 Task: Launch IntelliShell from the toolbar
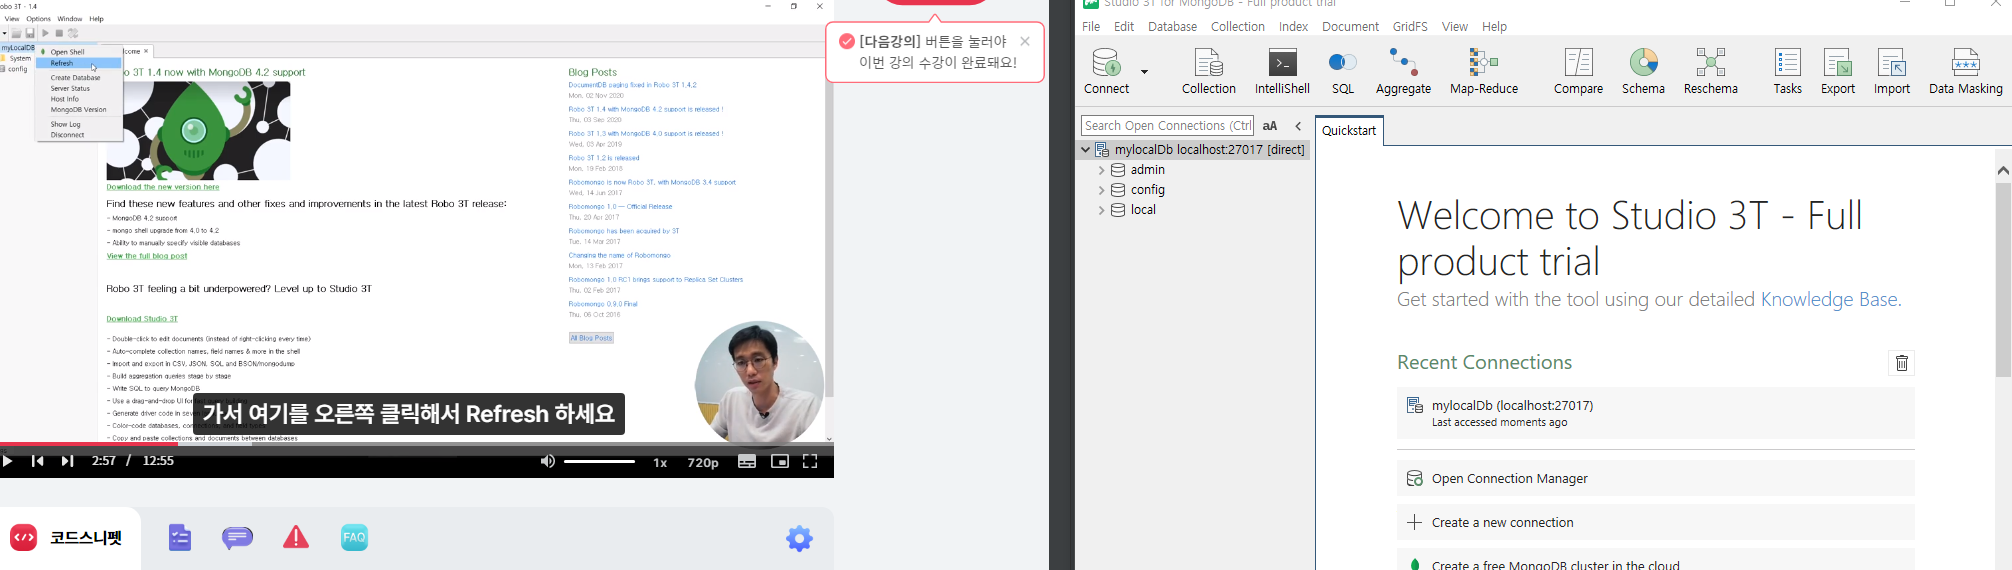coord(1282,71)
